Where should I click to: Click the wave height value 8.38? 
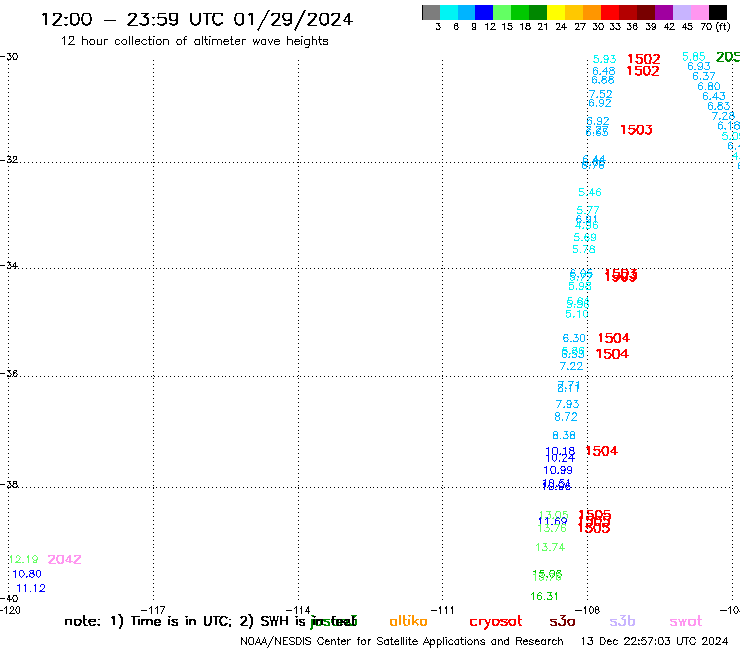pos(564,436)
